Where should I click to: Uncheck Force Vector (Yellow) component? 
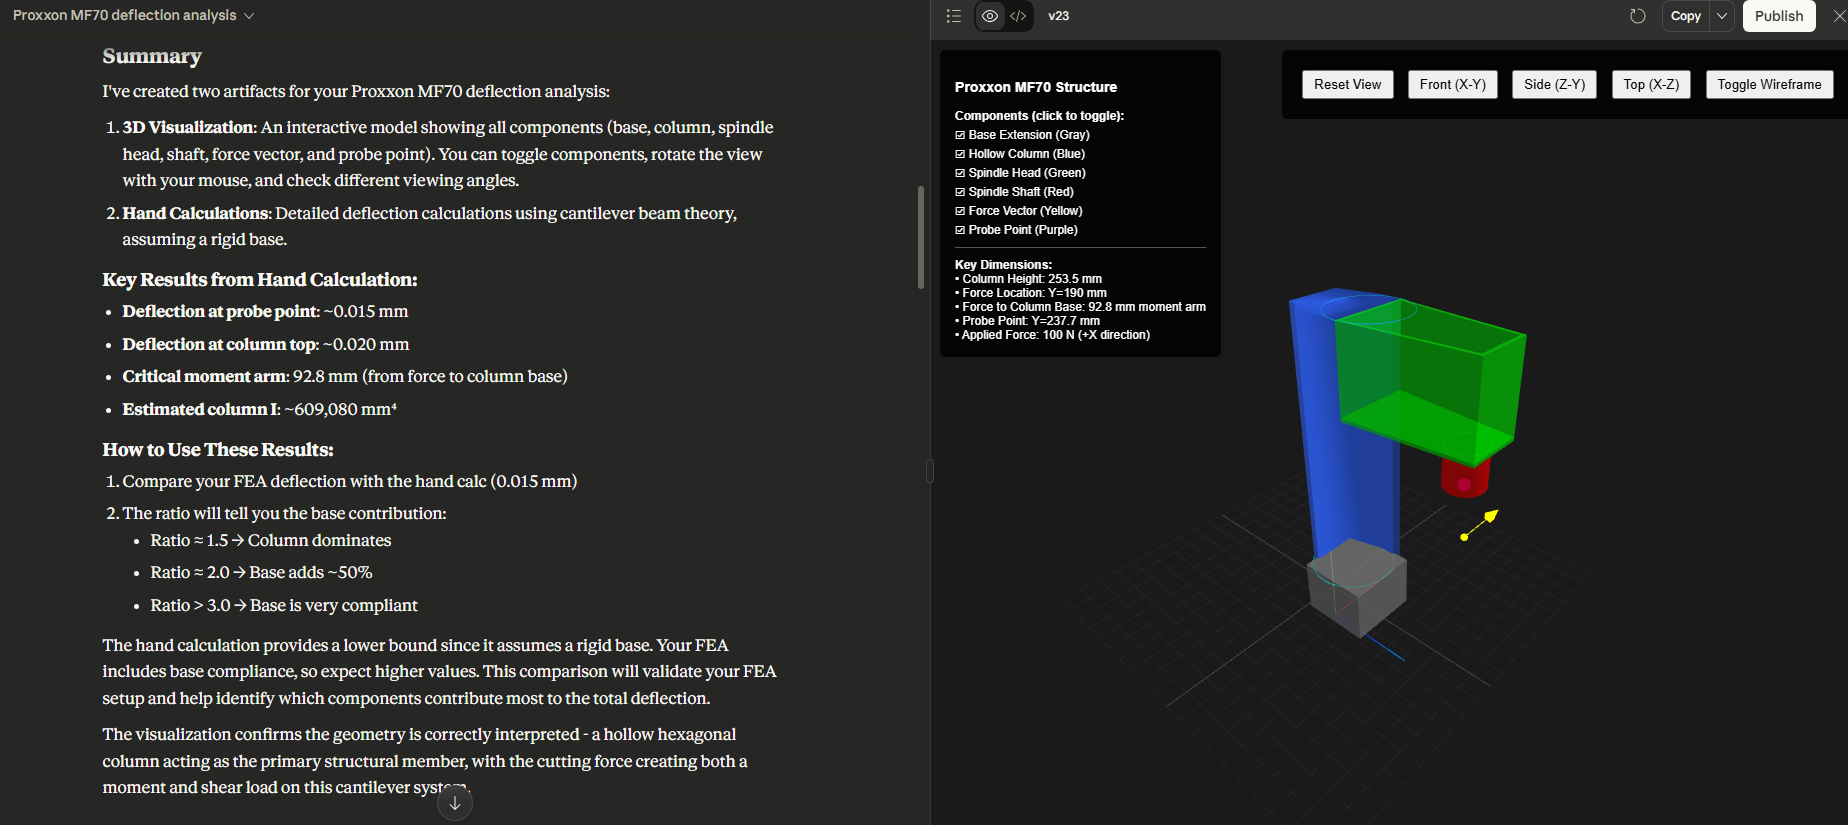click(960, 211)
